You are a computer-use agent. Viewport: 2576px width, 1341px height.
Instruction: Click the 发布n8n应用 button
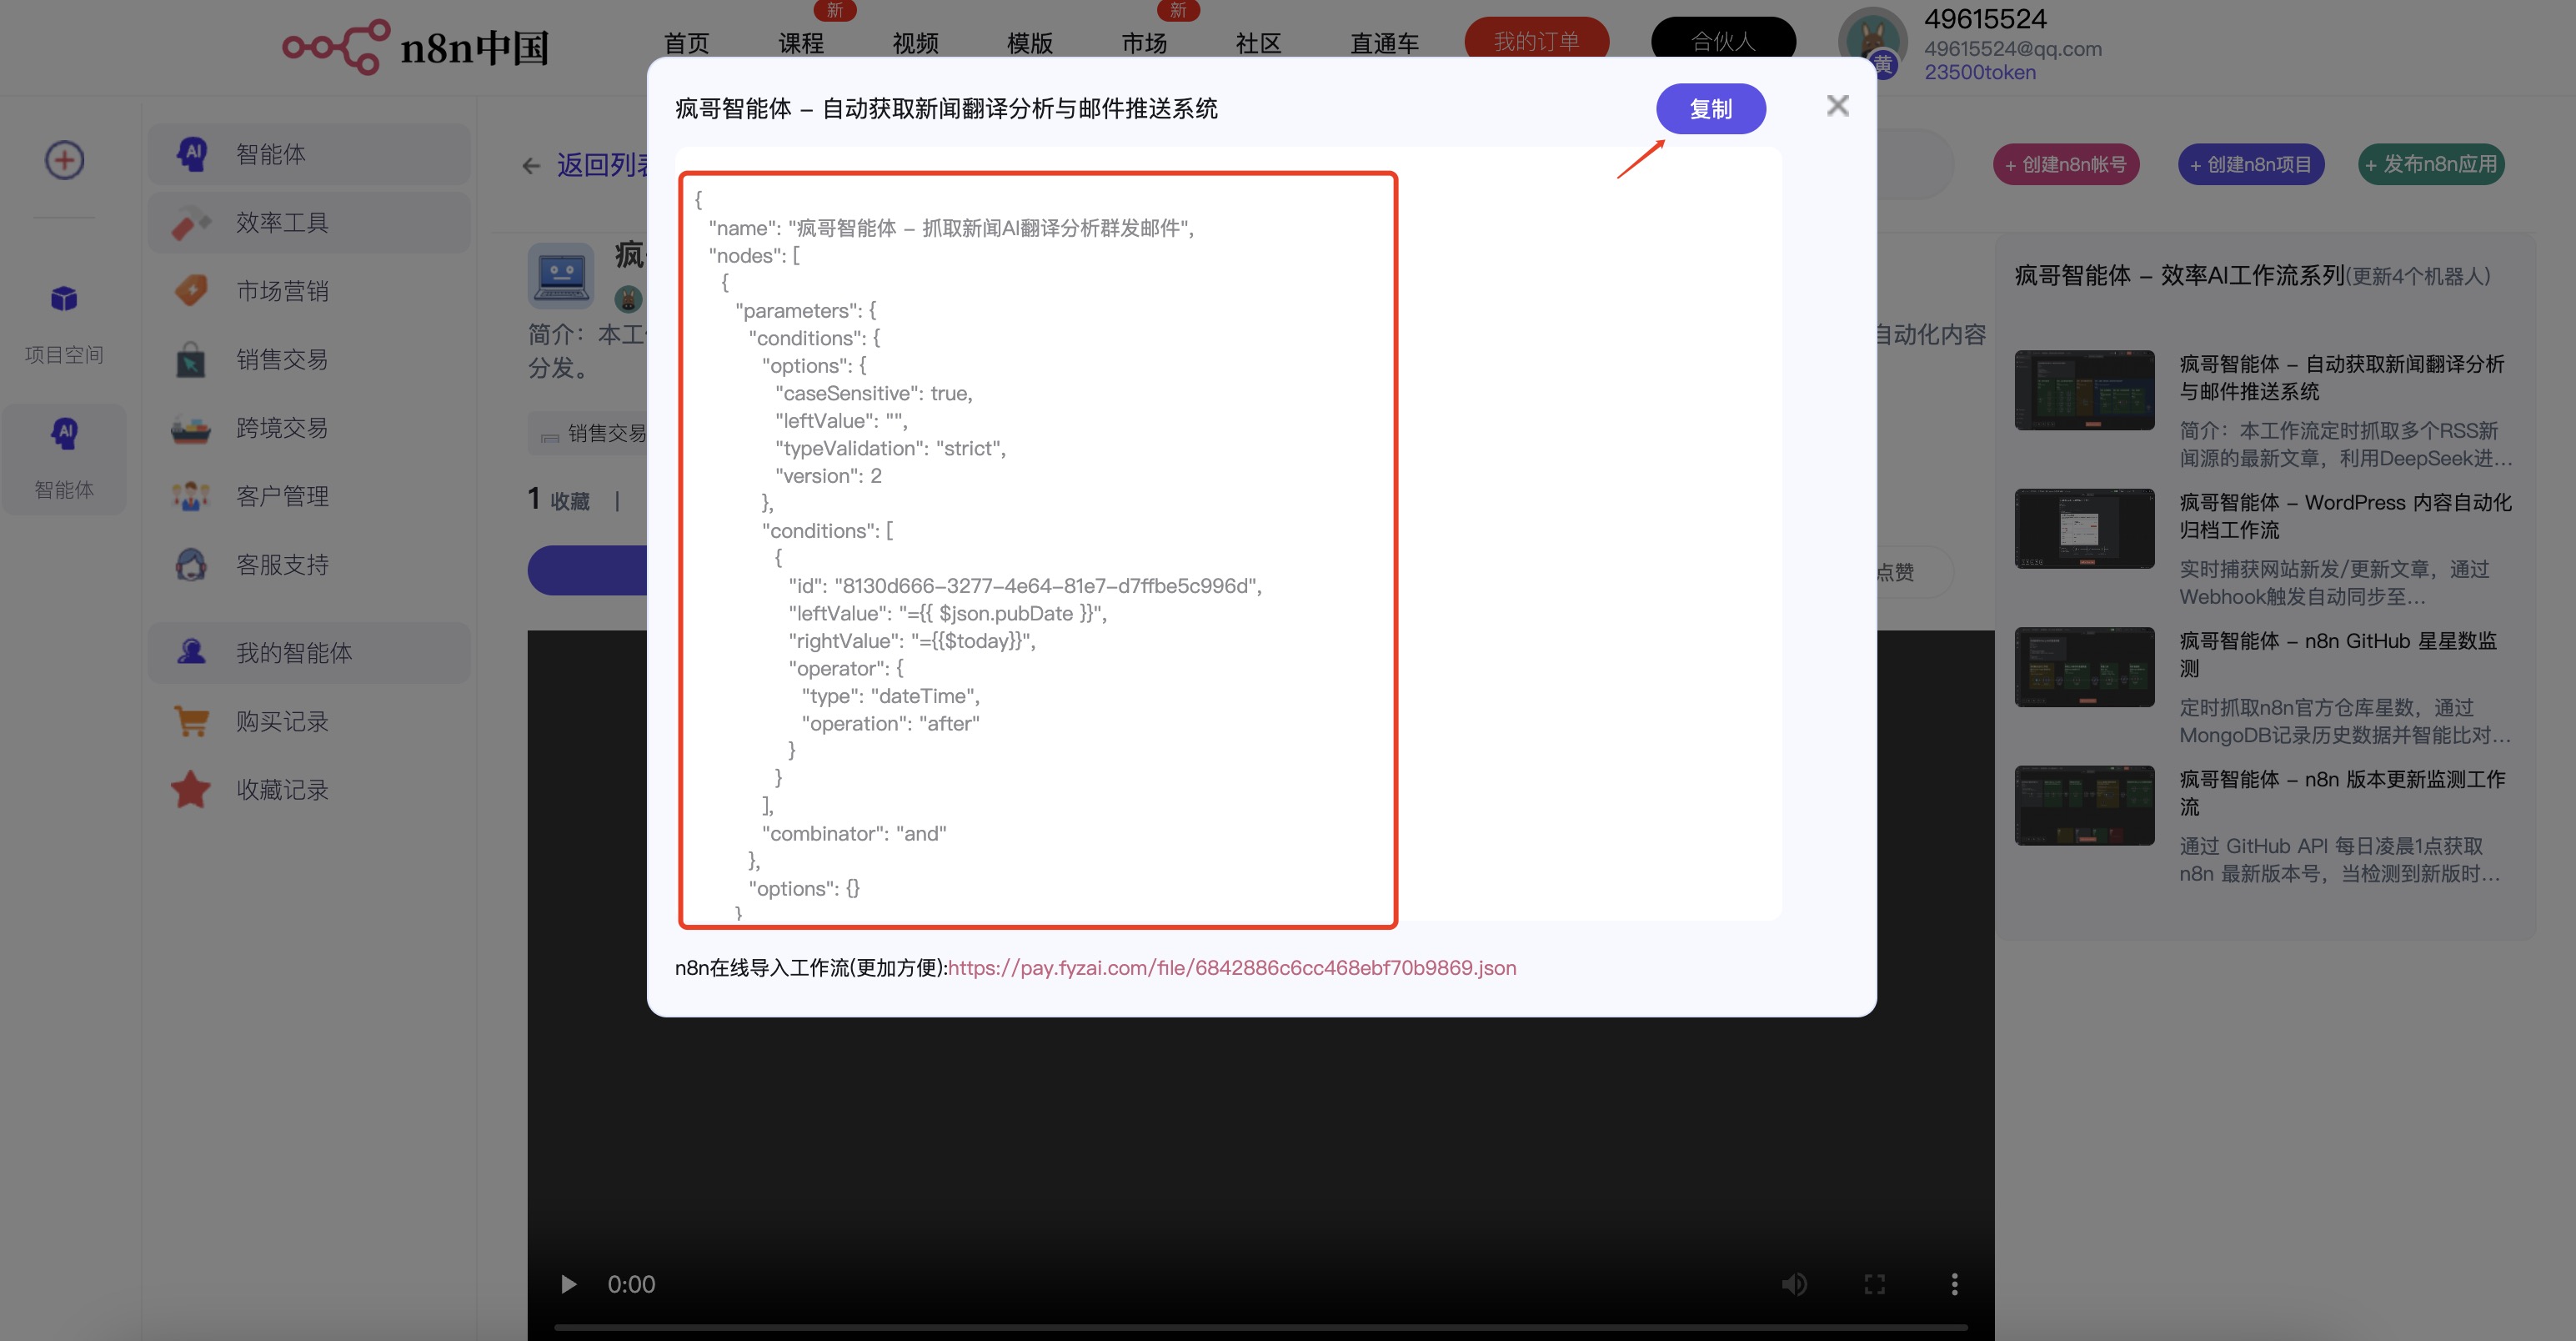[x=2431, y=165]
